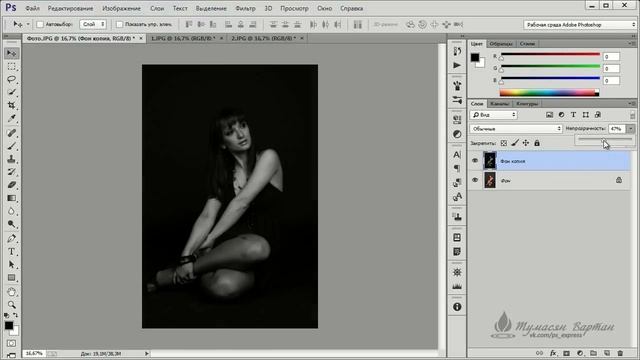Enable the Показать упр. элем. checkbox
The image size is (640, 360).
click(119, 24)
